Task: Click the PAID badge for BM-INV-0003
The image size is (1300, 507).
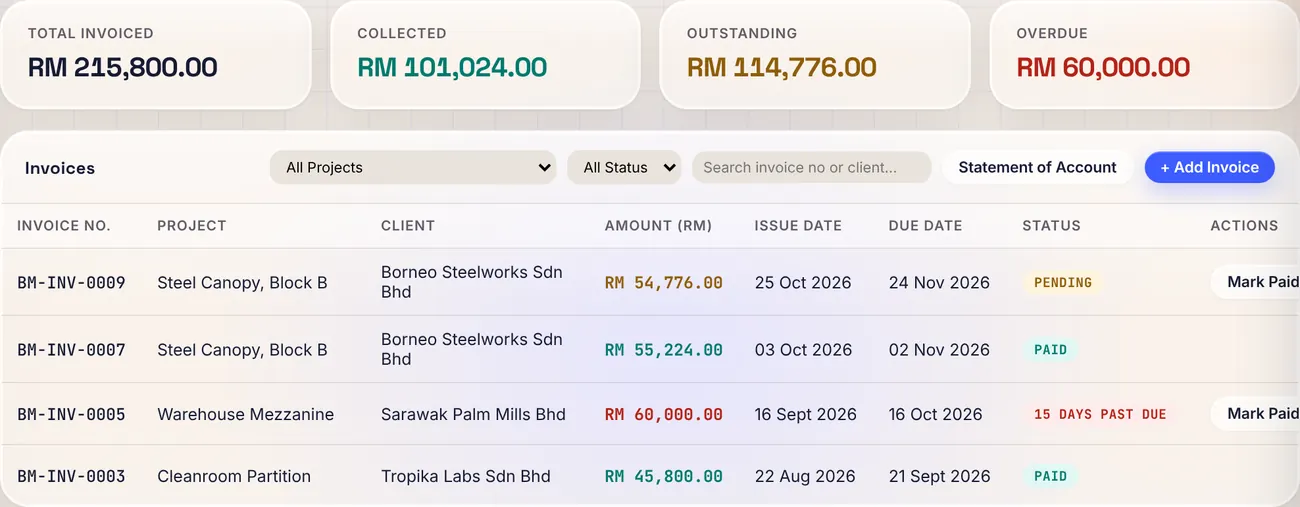Action: point(1050,476)
